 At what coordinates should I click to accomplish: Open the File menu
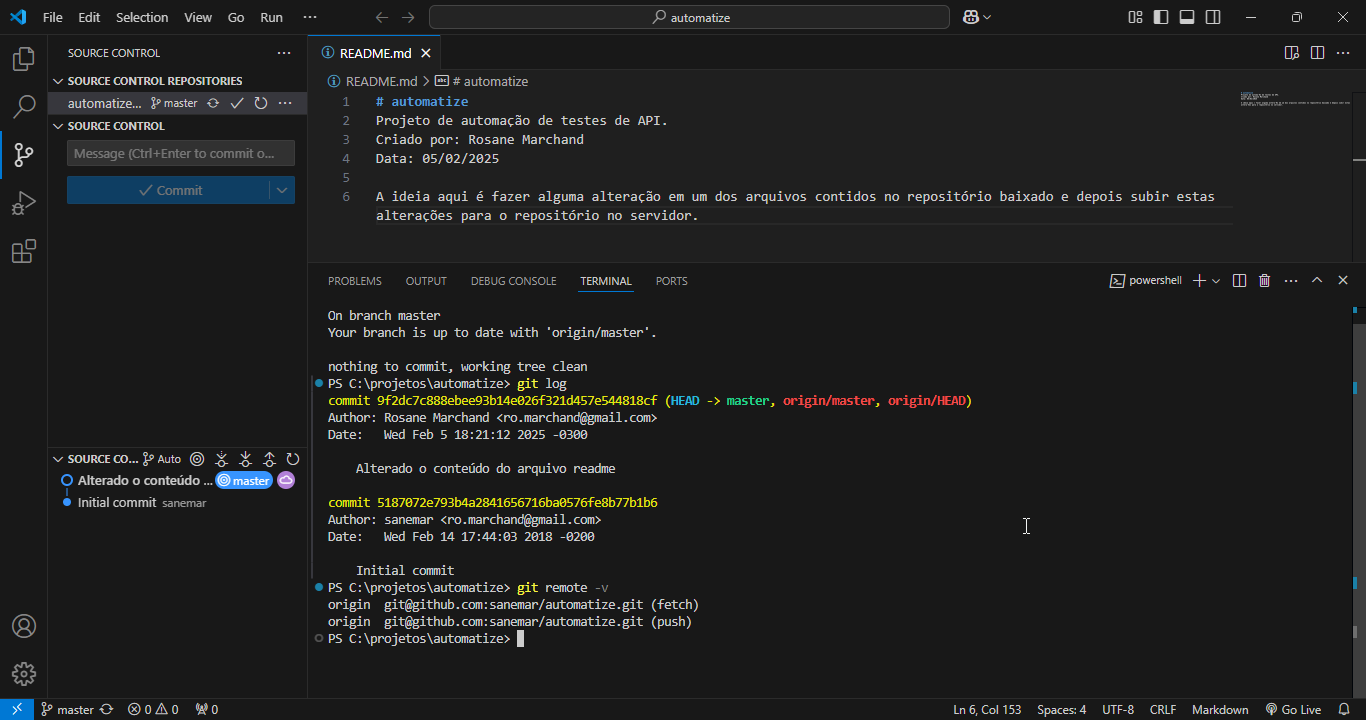click(53, 17)
